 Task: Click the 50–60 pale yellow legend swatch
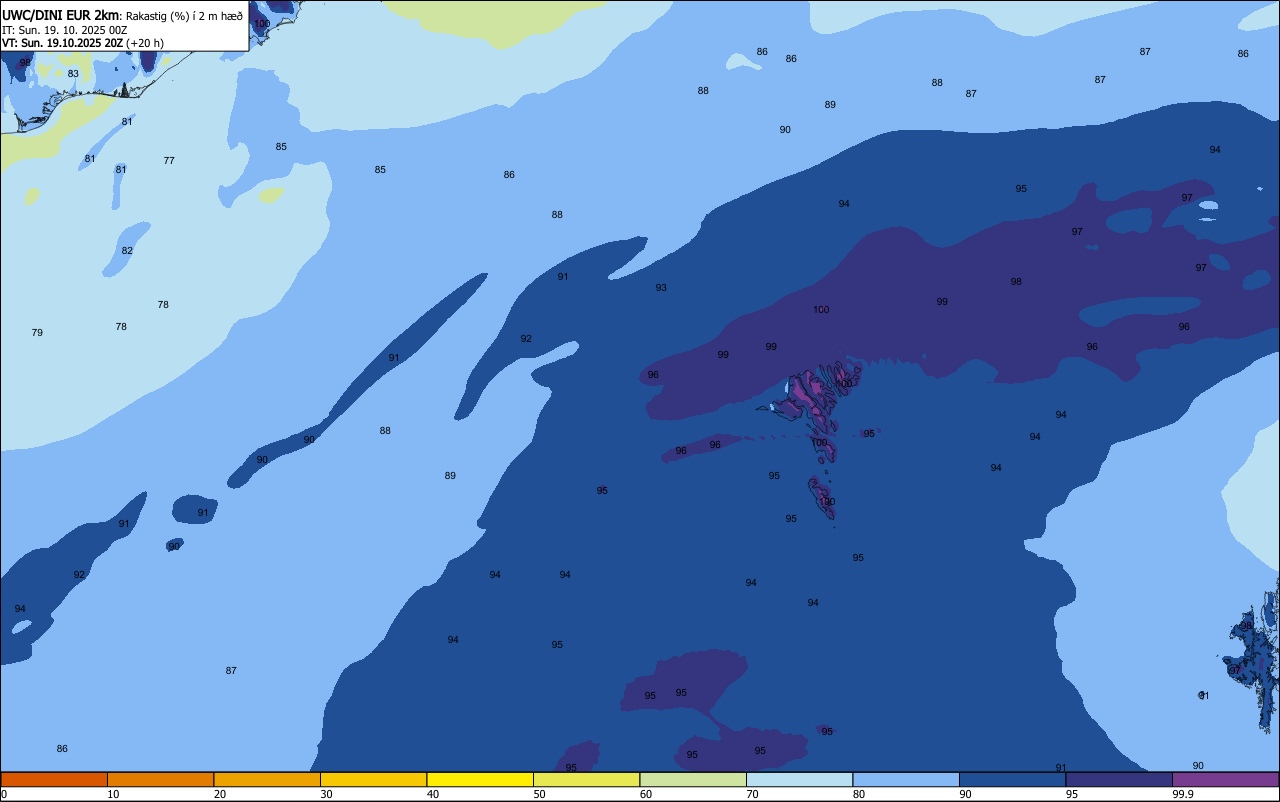tap(586, 779)
